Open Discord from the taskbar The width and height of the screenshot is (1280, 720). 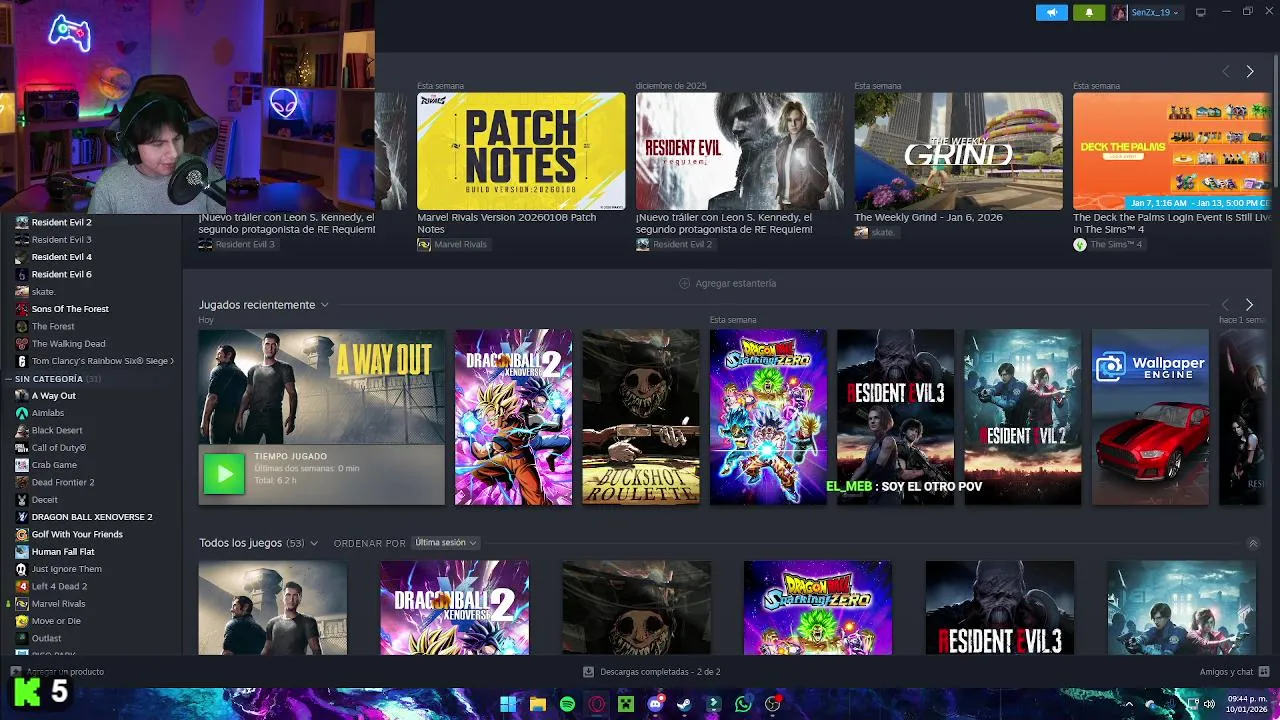point(655,704)
